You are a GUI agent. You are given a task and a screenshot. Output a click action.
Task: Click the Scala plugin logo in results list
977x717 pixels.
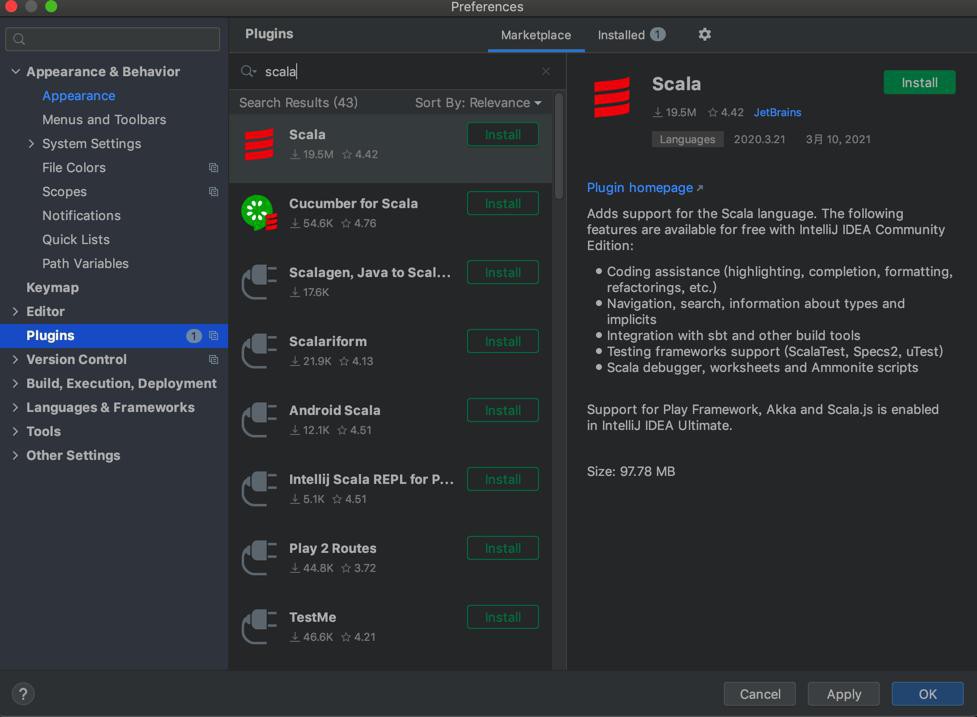click(x=259, y=145)
